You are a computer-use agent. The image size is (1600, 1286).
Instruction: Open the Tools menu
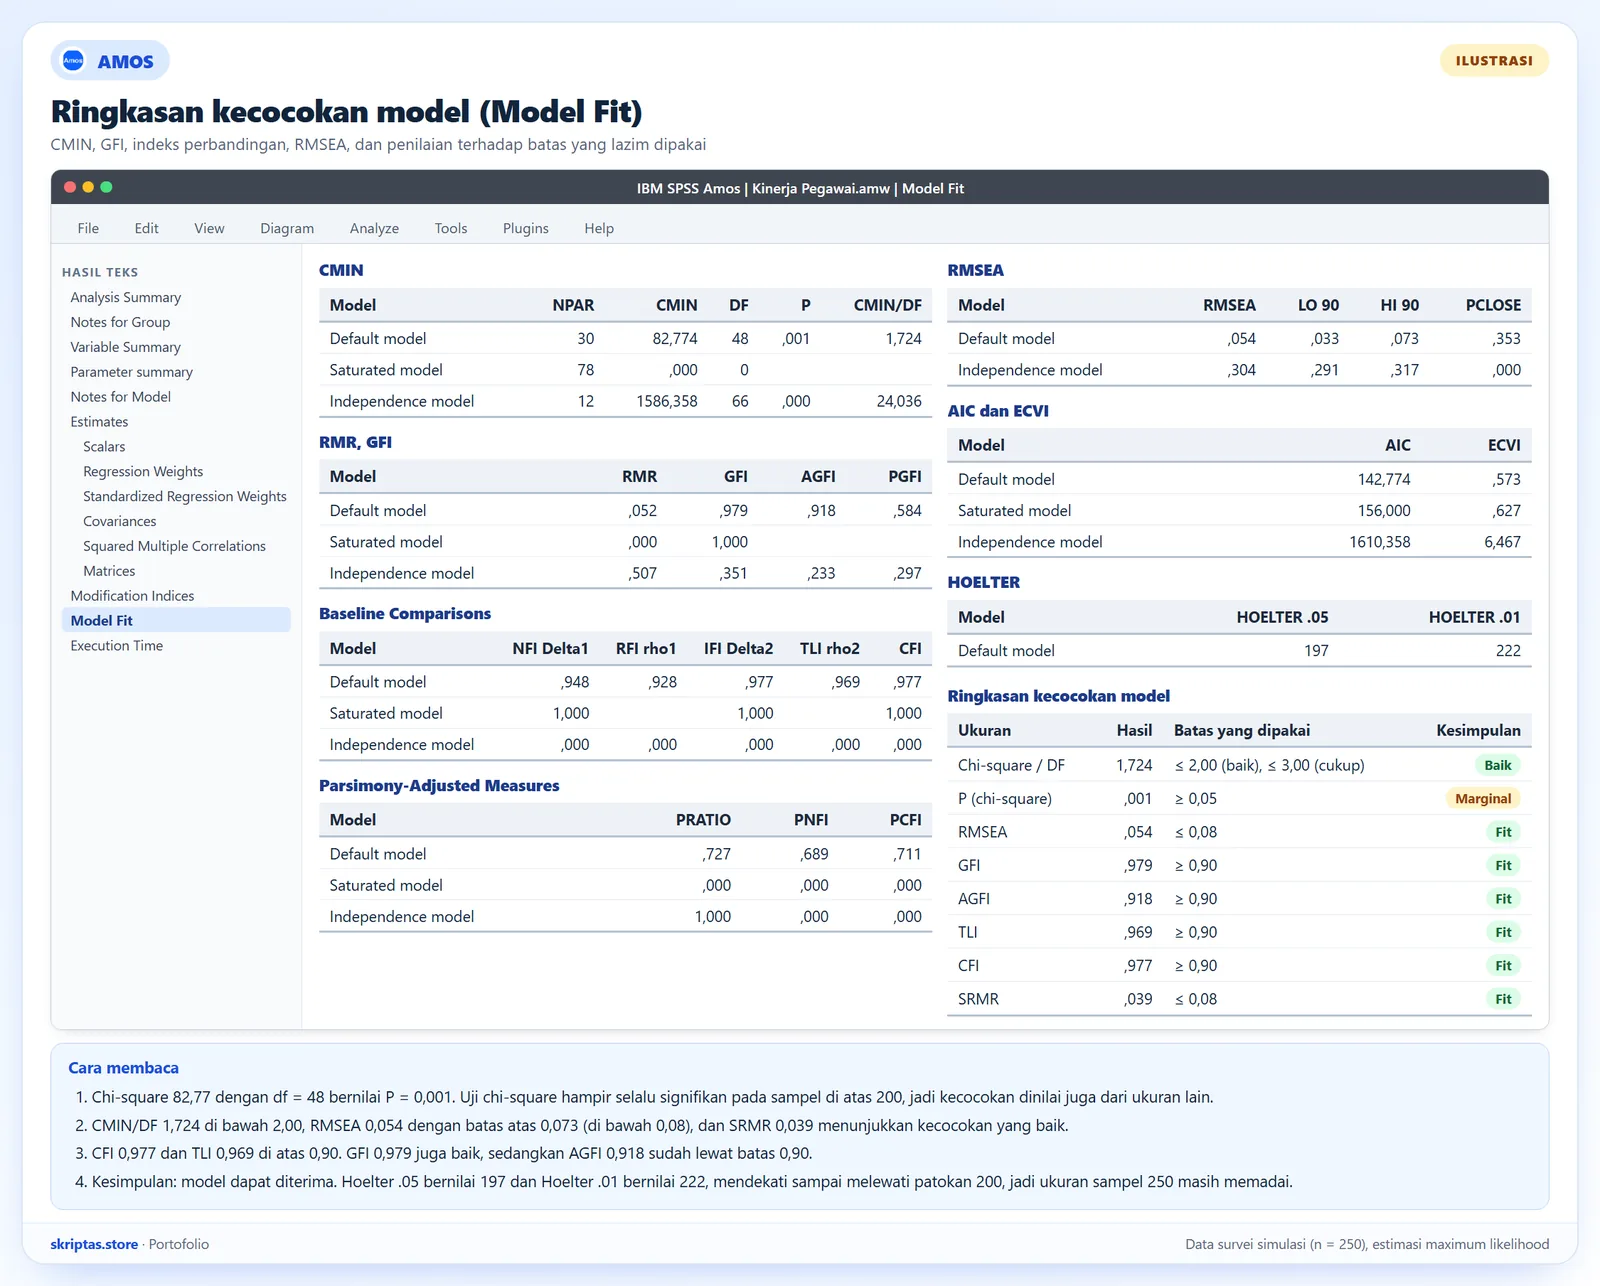pos(451,228)
